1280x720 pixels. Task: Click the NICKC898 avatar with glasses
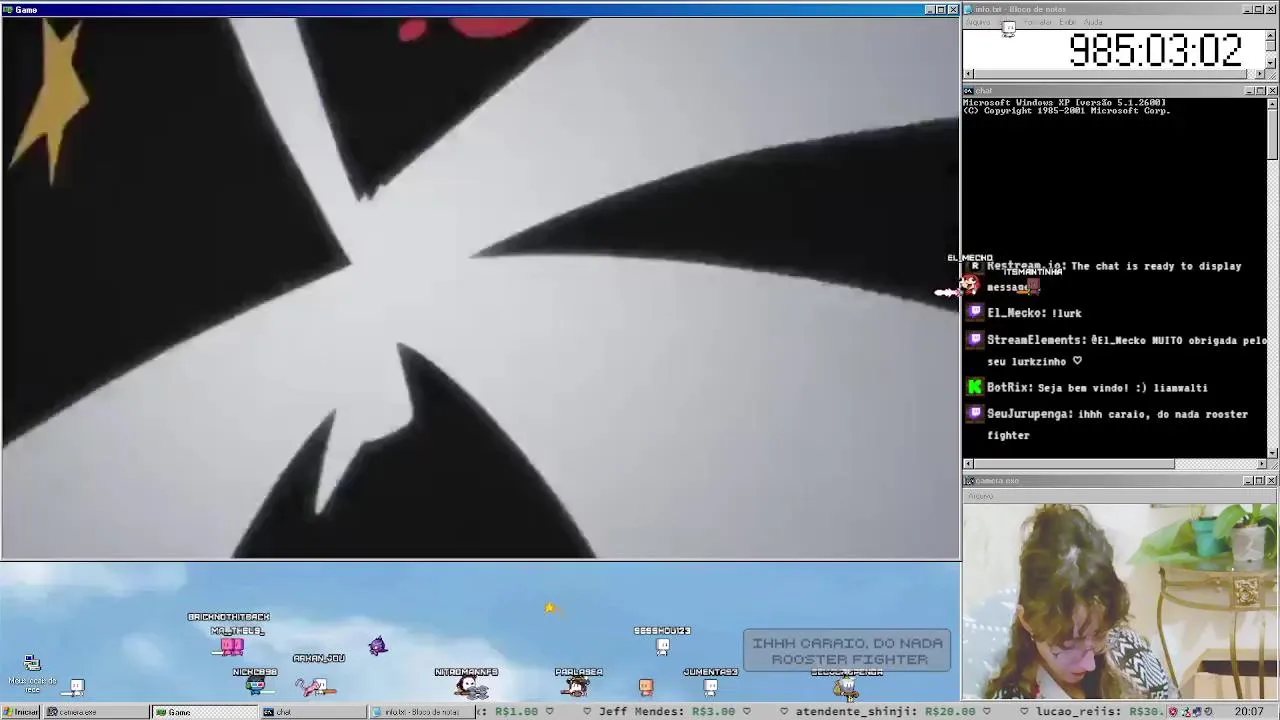coord(256,686)
